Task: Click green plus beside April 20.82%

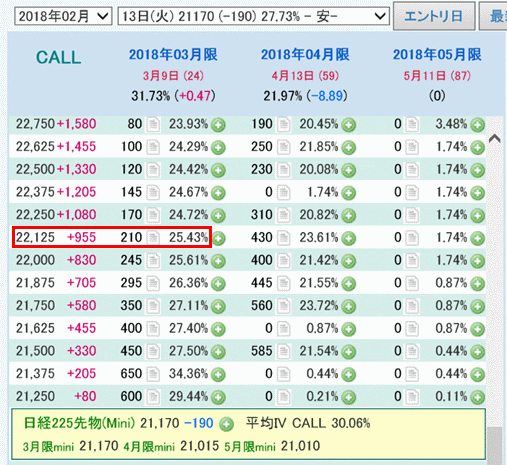Action: (x=349, y=216)
